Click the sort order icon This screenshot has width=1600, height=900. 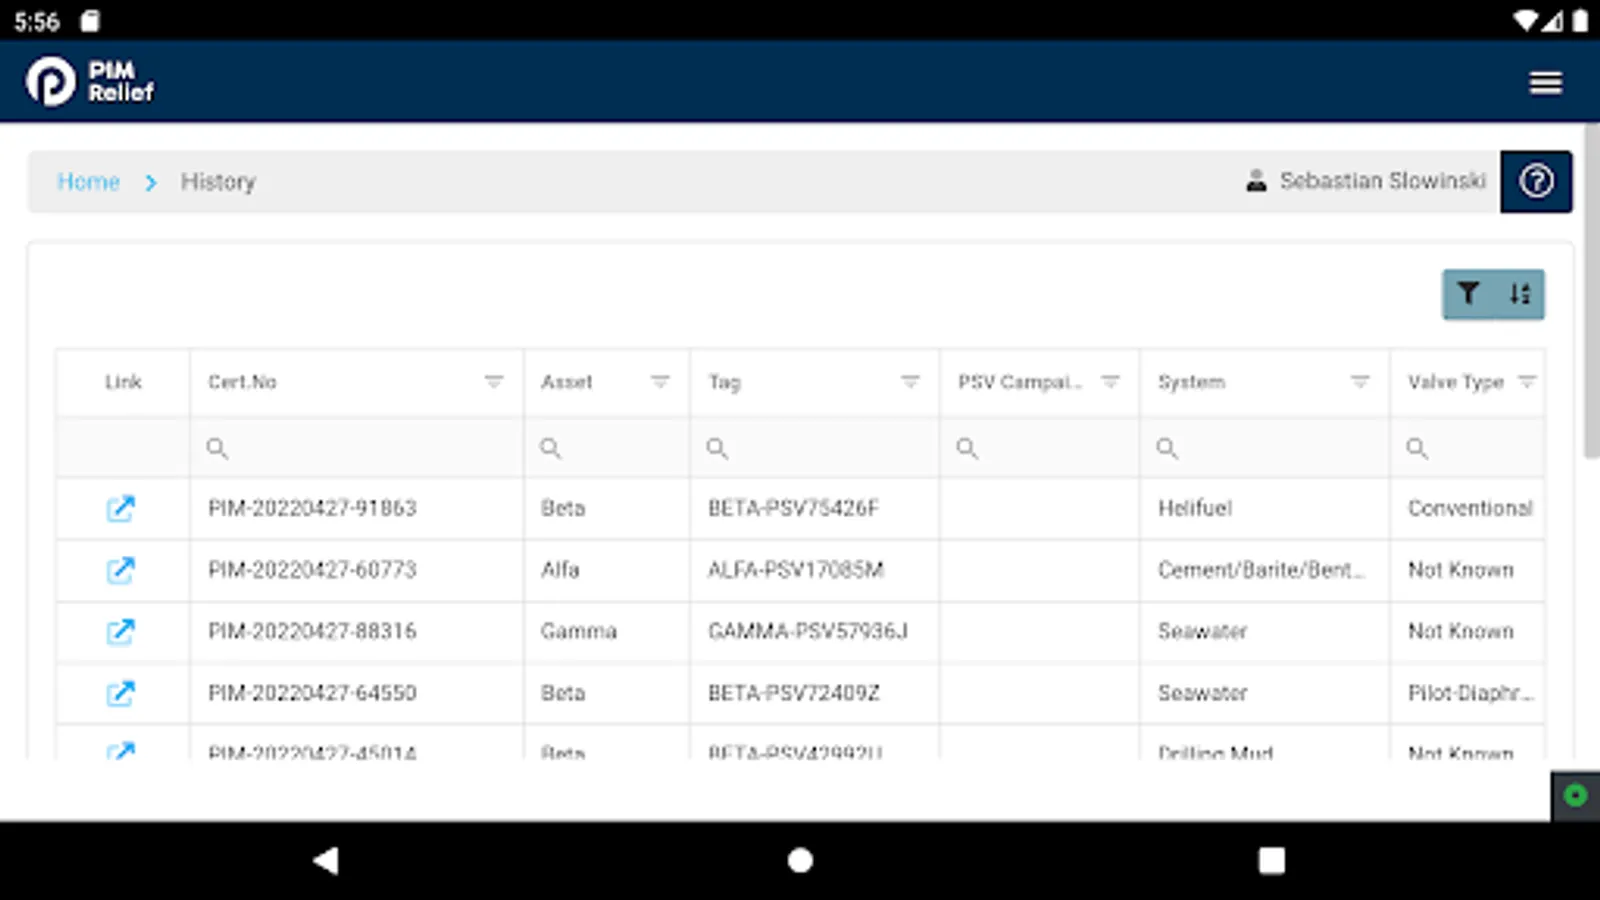click(x=1521, y=294)
